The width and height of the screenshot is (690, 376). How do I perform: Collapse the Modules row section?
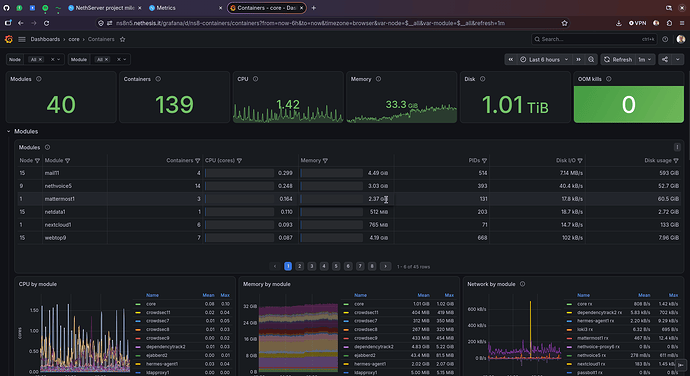[8, 131]
